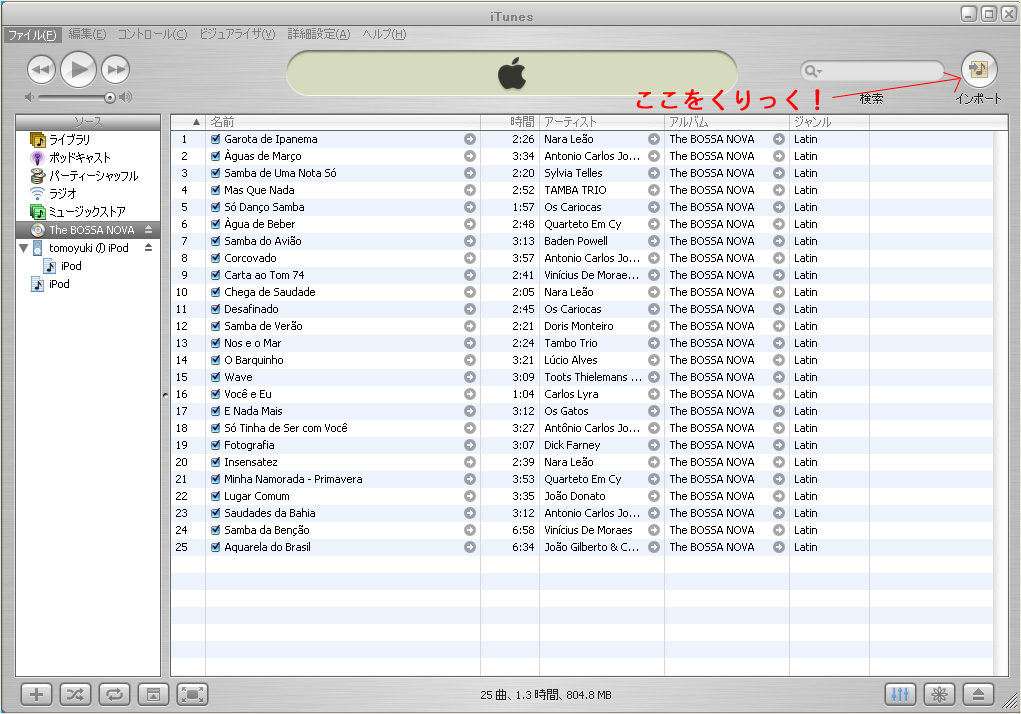Click the Import CD button icon

click(x=979, y=69)
